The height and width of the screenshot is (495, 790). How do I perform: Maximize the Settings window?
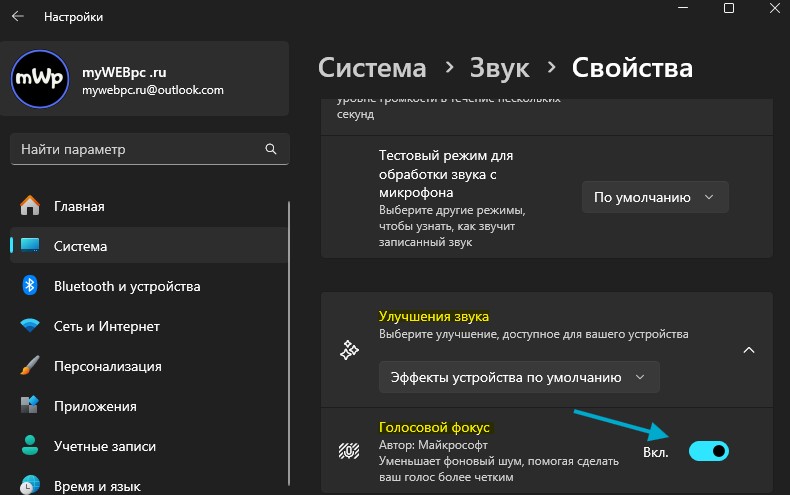pos(729,9)
